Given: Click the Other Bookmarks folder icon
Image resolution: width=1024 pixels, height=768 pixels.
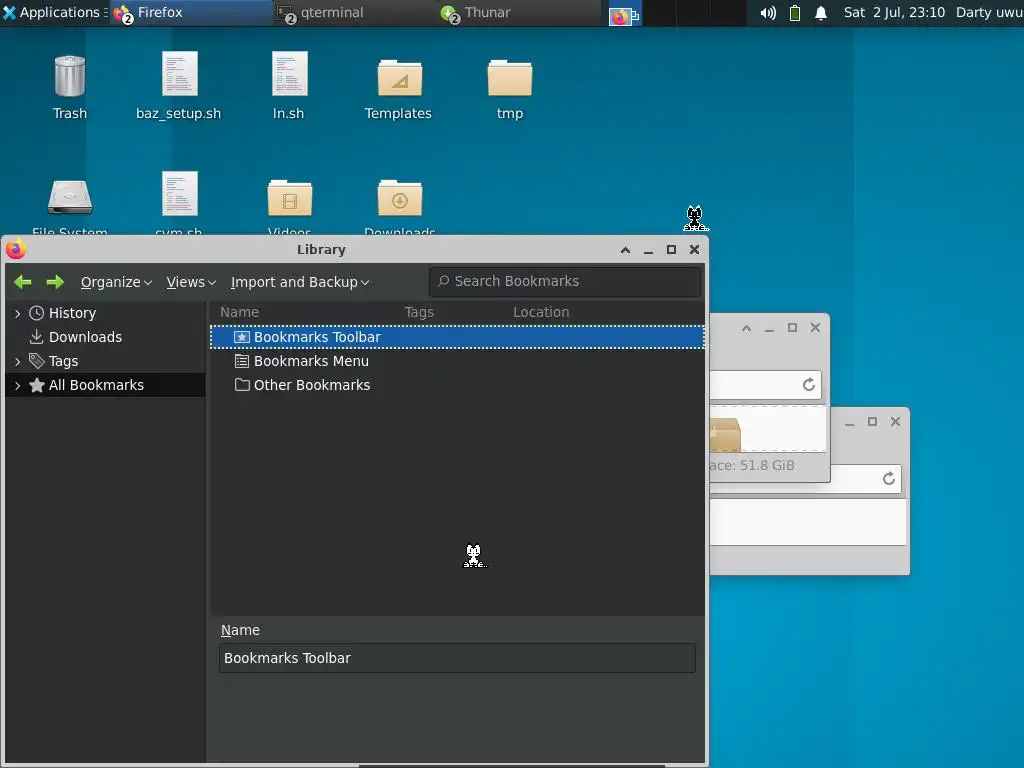Looking at the screenshot, I should click(242, 385).
